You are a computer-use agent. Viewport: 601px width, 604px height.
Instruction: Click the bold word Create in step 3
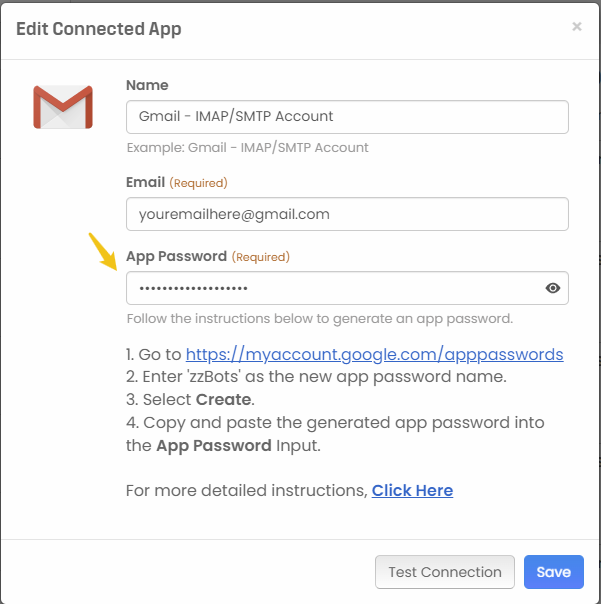pyautogui.click(x=222, y=400)
